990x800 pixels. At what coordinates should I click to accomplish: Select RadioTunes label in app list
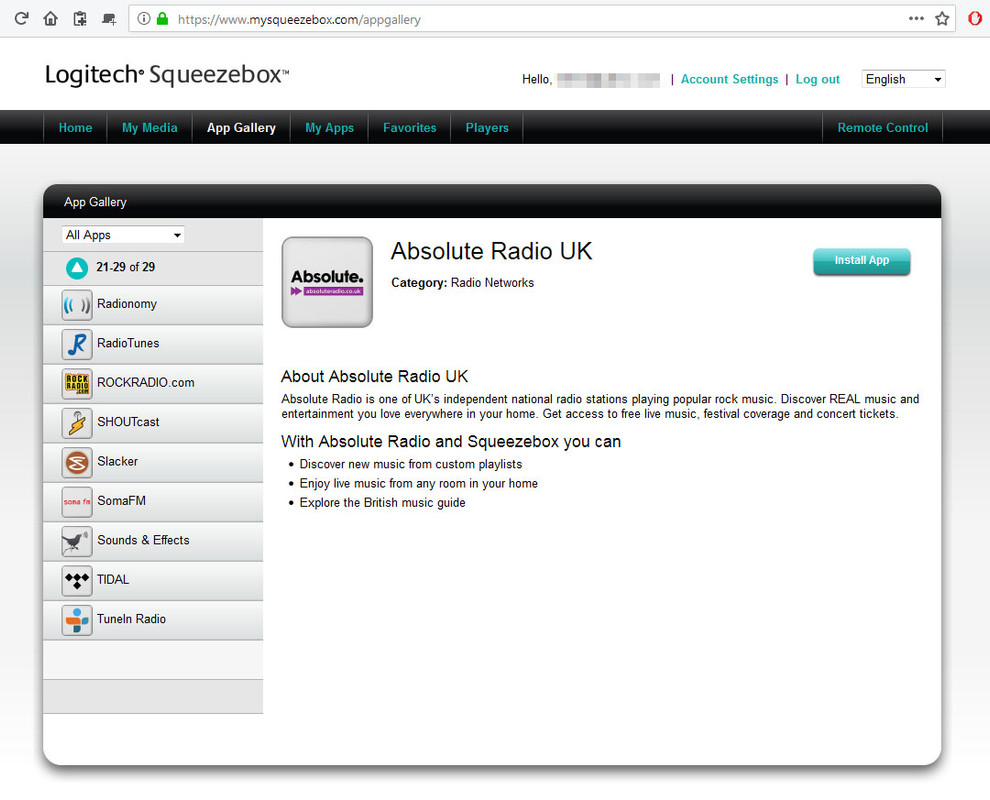pyautogui.click(x=128, y=343)
